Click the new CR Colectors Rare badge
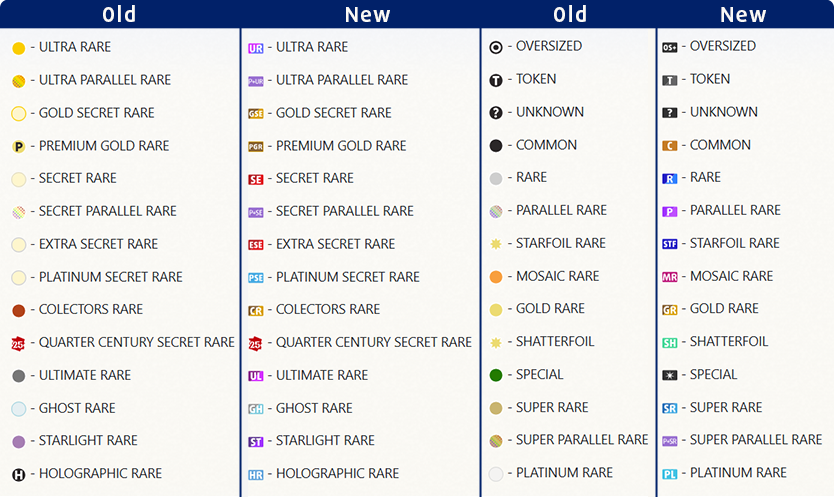834x497 pixels. click(256, 311)
